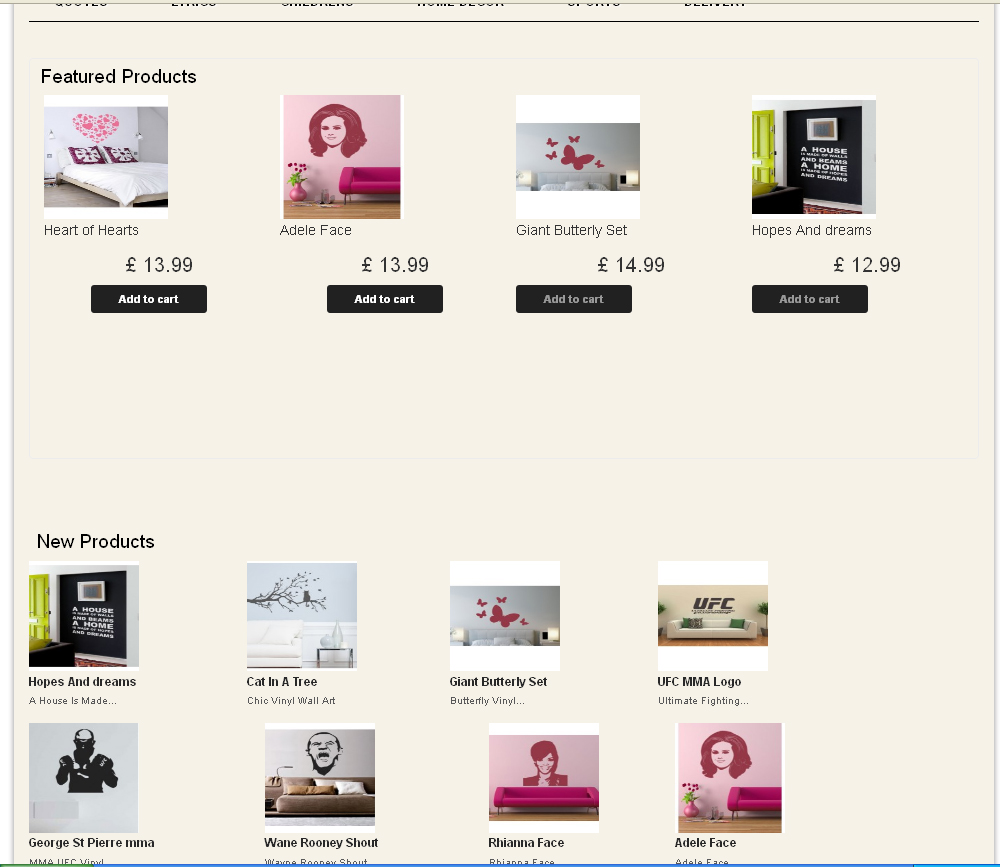Image resolution: width=1000 pixels, height=867 pixels.
Task: Click the 'Ultimate Fighting...' description
Action: coord(703,700)
